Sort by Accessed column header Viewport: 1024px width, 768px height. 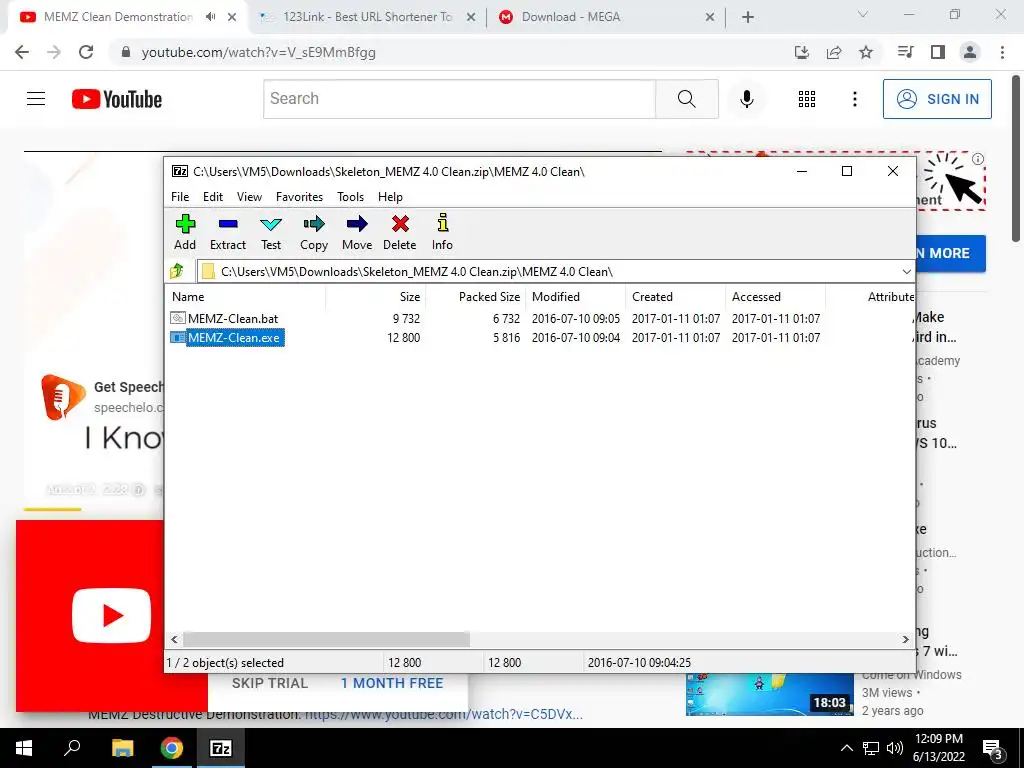pyautogui.click(x=776, y=296)
